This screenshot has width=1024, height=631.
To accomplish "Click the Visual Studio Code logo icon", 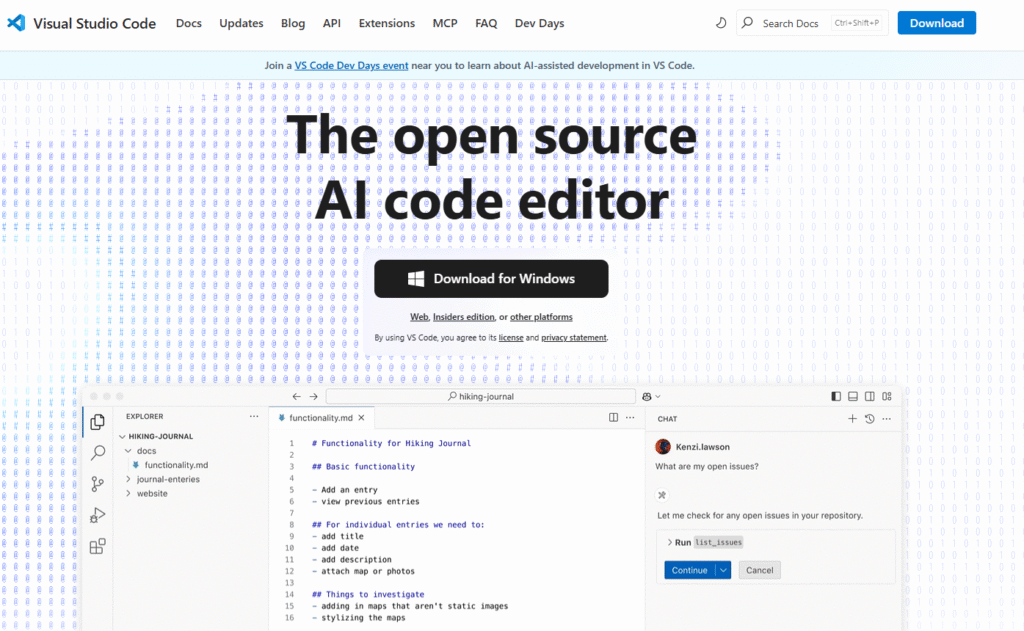I will [16, 23].
